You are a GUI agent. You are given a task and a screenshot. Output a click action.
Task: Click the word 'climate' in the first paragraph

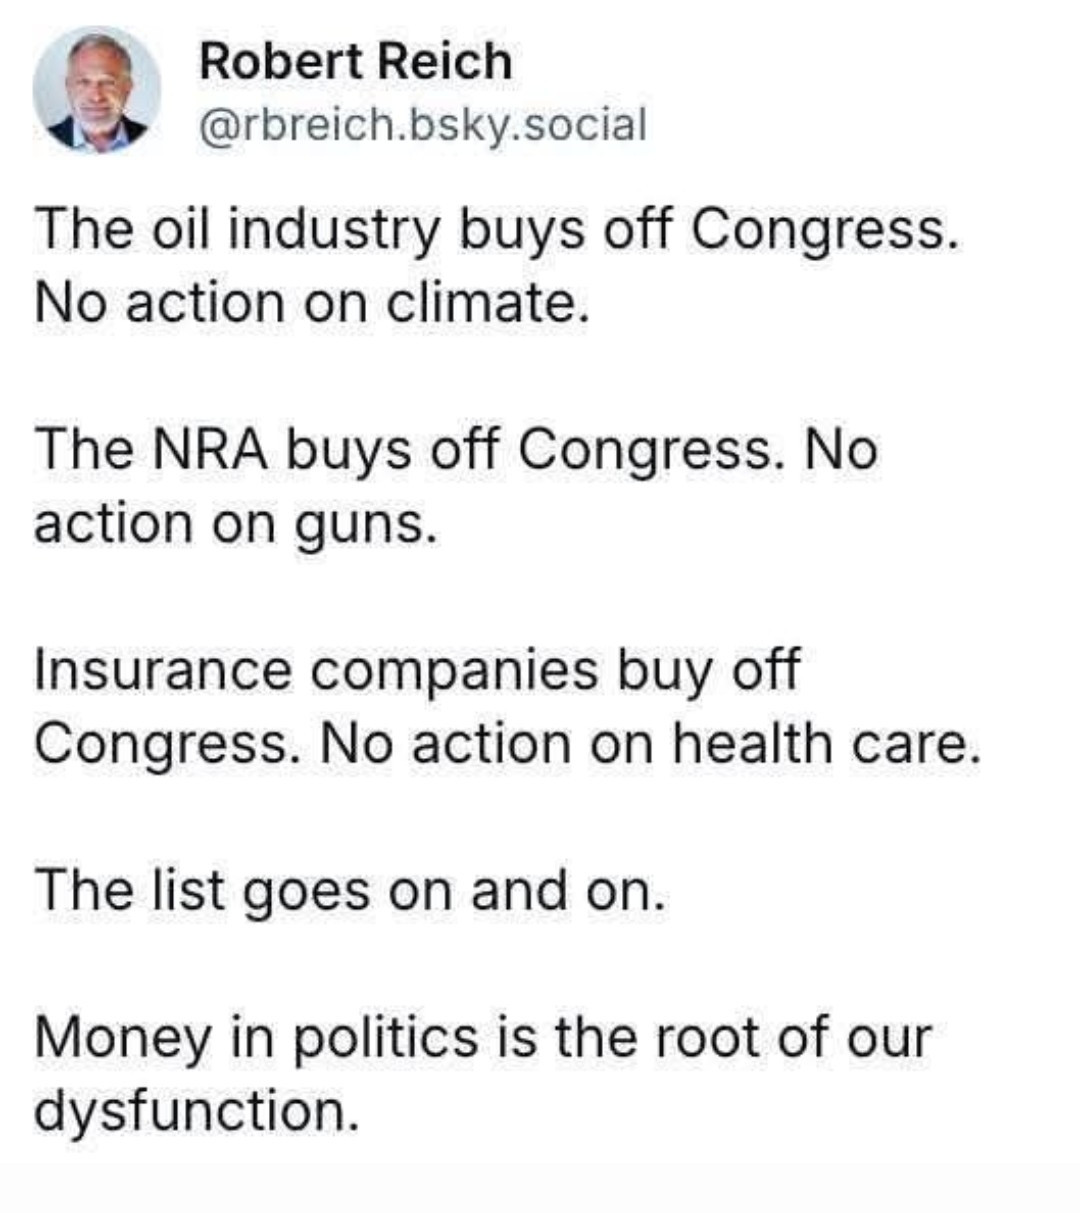click(481, 303)
